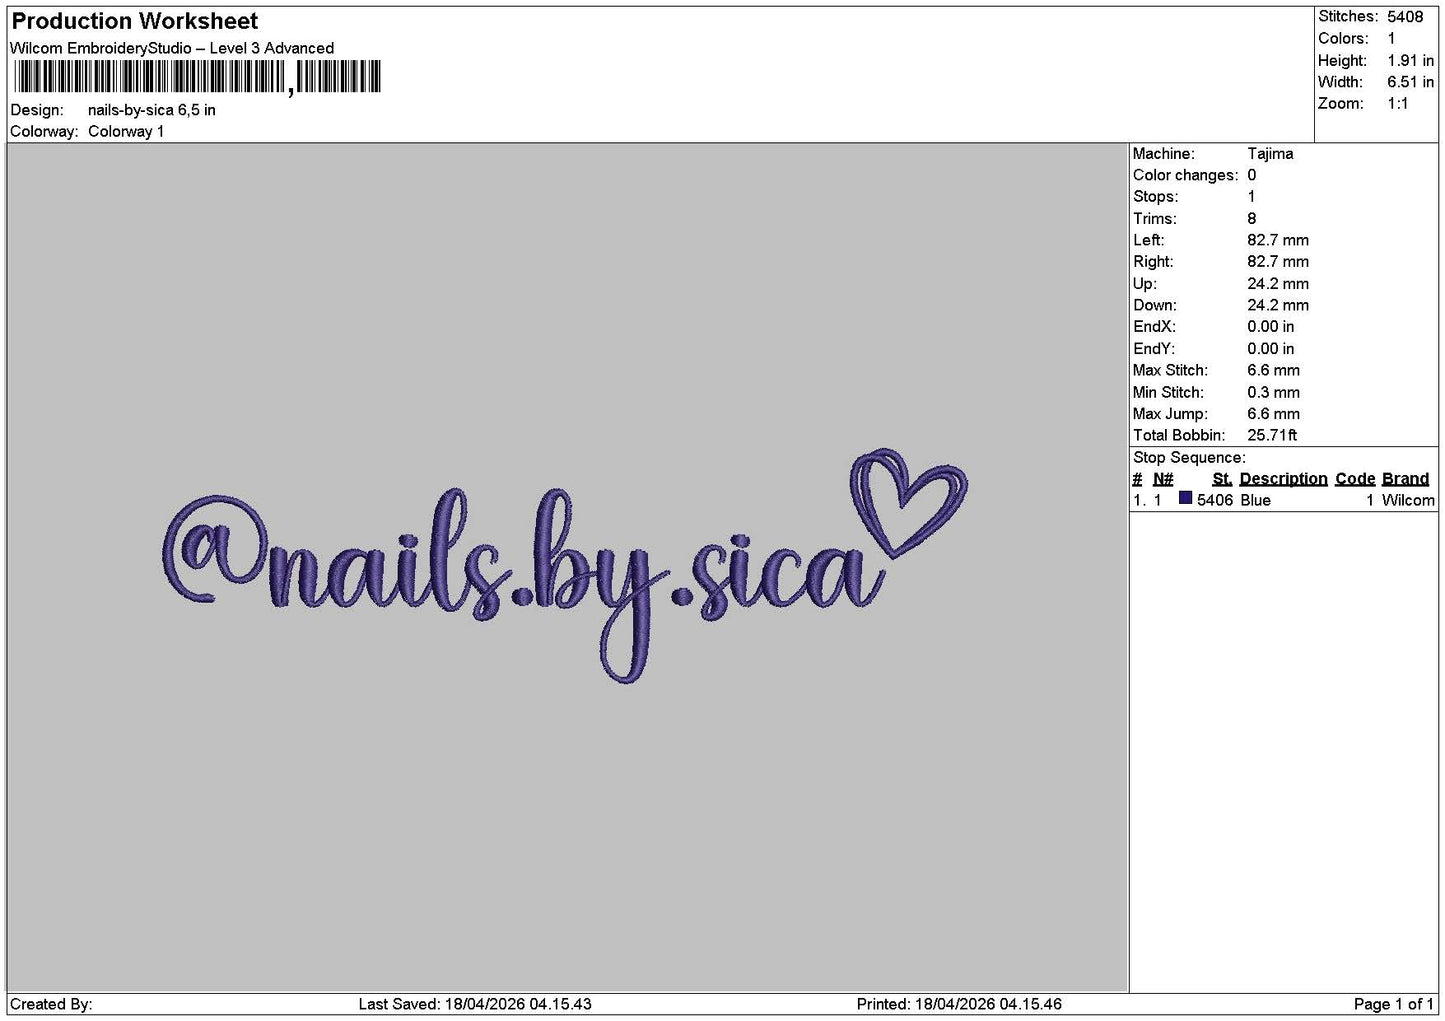The width and height of the screenshot is (1445, 1021).
Task: Click the 'St.' column header
Action: click(x=1222, y=479)
